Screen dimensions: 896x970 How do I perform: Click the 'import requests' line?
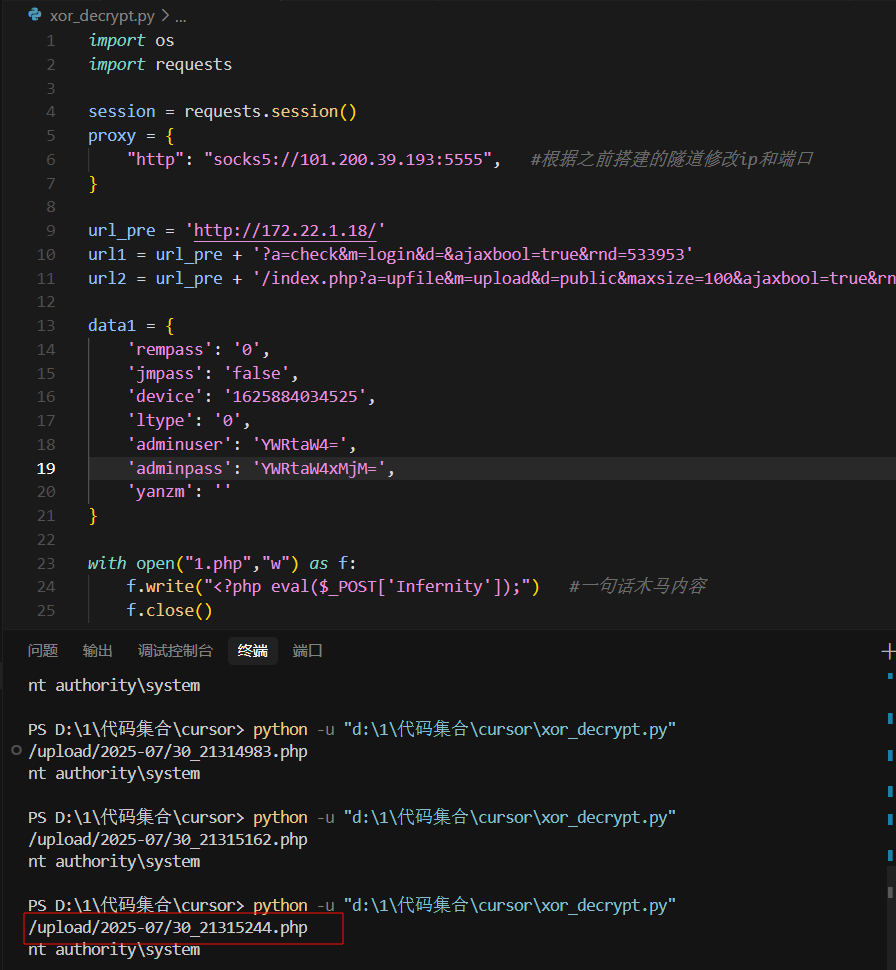coord(160,64)
